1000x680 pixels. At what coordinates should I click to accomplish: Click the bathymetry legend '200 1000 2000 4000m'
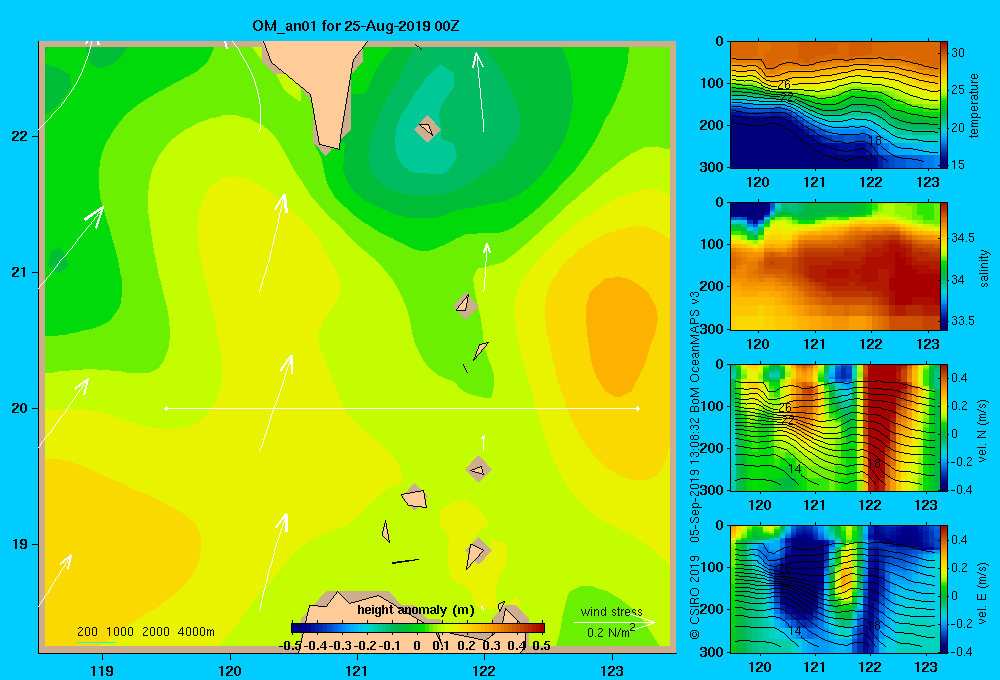click(145, 632)
